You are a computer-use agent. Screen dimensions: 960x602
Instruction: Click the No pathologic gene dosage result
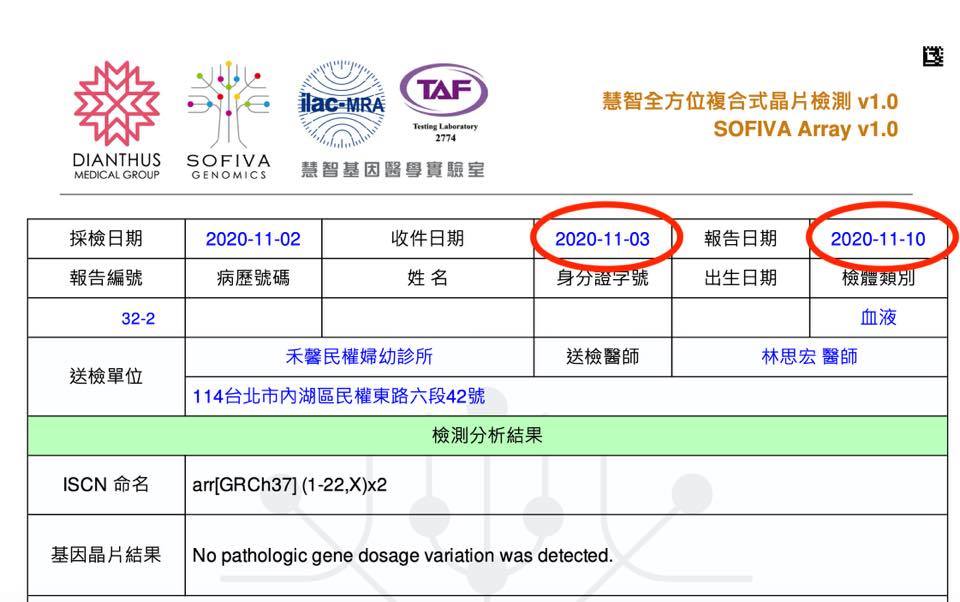pos(402,554)
